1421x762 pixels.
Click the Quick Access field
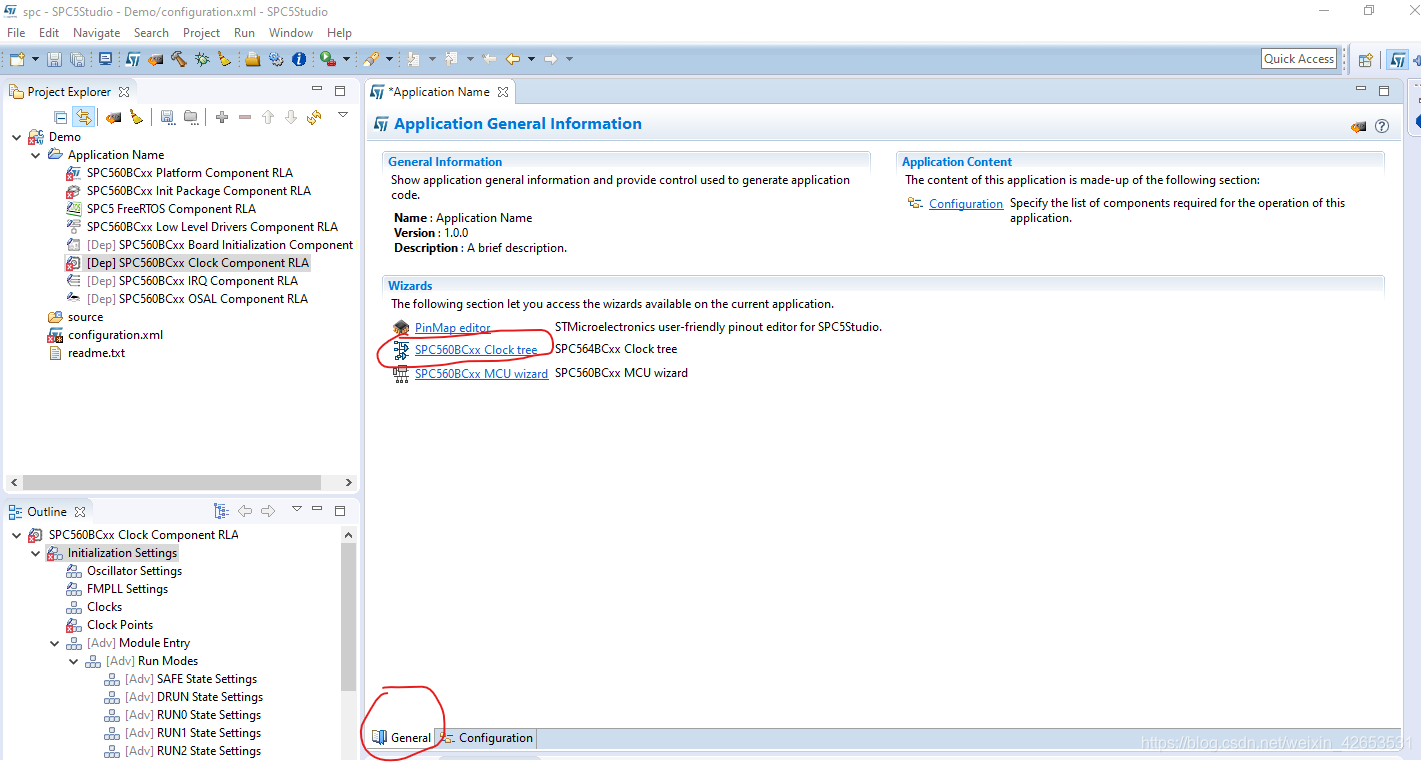[1299, 59]
